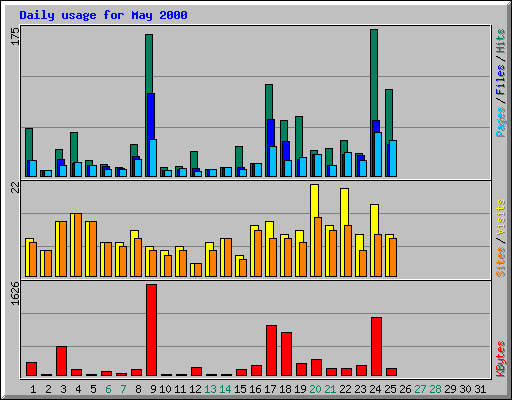512x400 pixels.
Task: Click day label 28 on the x-axis
Action: point(435,389)
